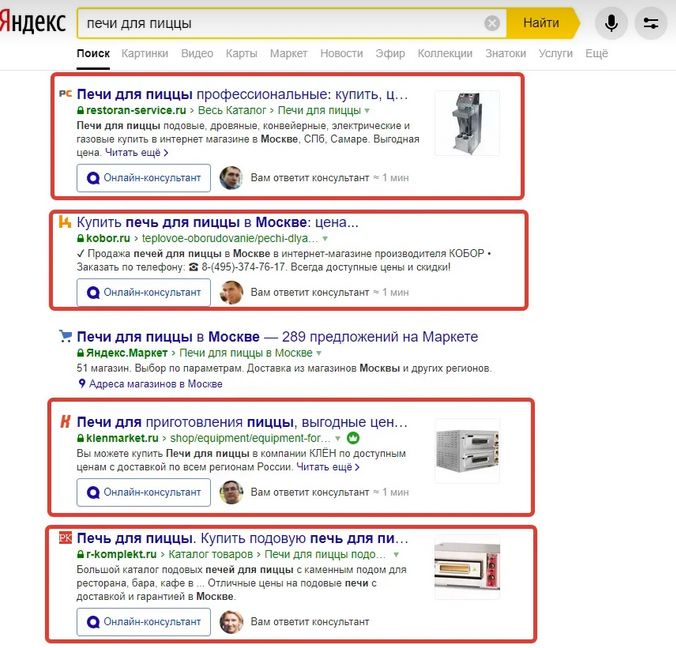
Task: Open result Купить подовую печь для пиццы
Action: coord(242,538)
